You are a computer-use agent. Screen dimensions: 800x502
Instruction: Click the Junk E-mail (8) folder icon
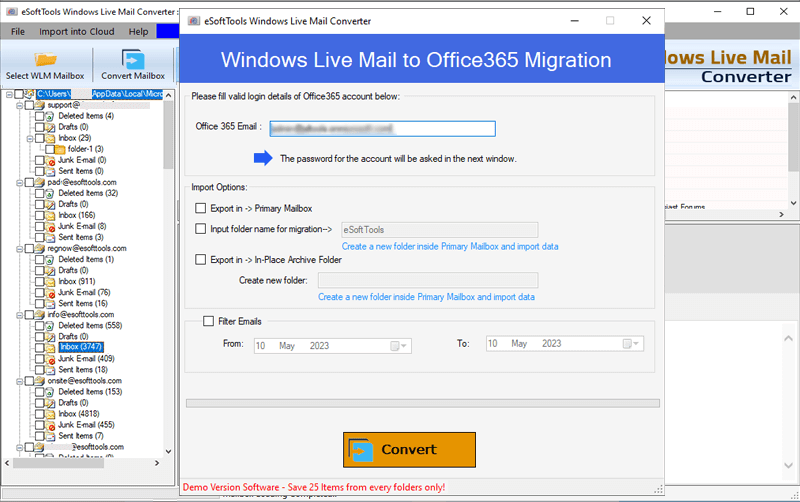point(50,227)
